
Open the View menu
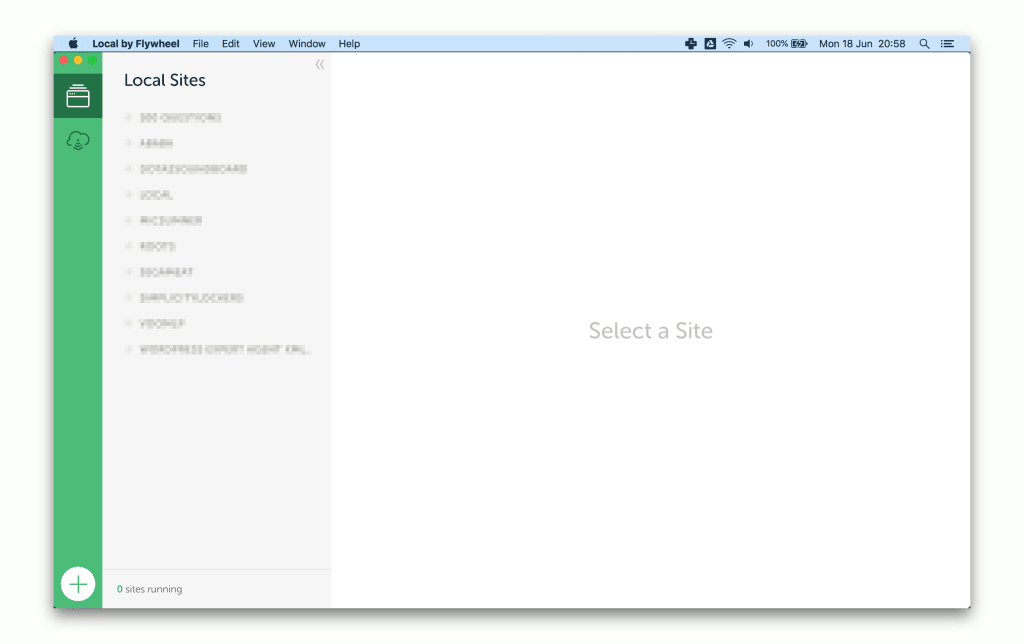[x=264, y=44]
